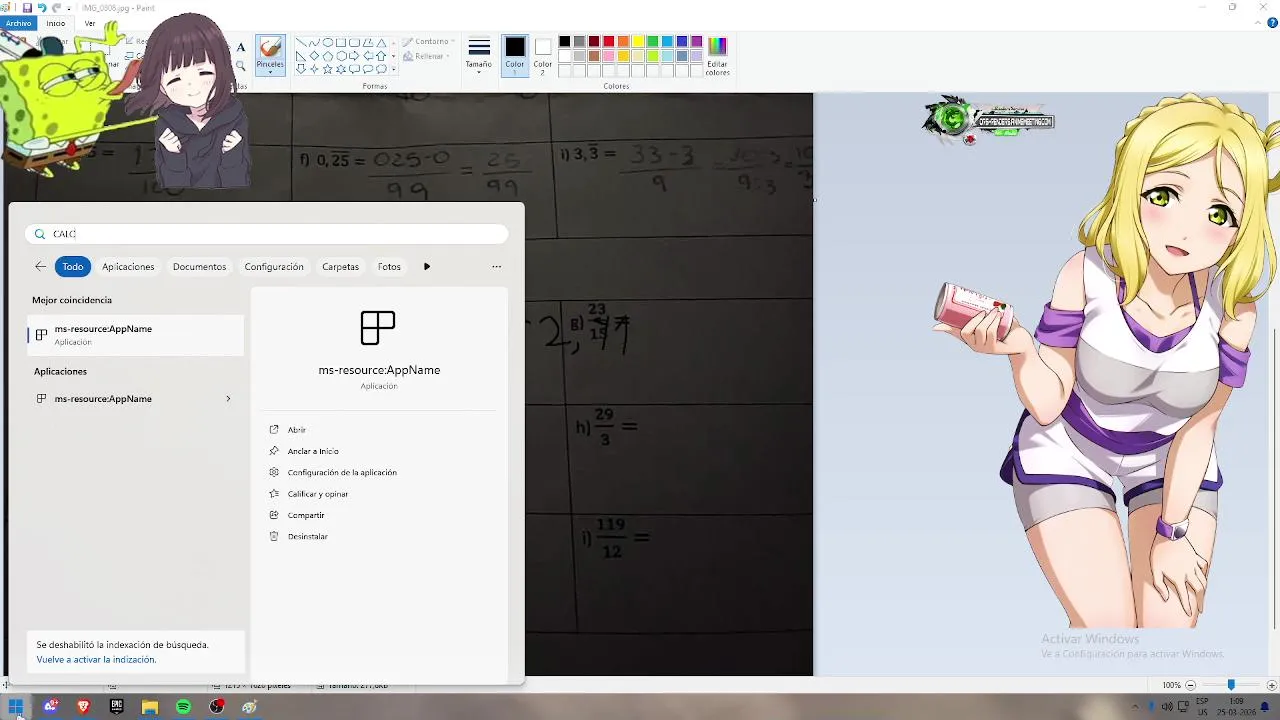Open Spotify from taskbar

point(183,707)
